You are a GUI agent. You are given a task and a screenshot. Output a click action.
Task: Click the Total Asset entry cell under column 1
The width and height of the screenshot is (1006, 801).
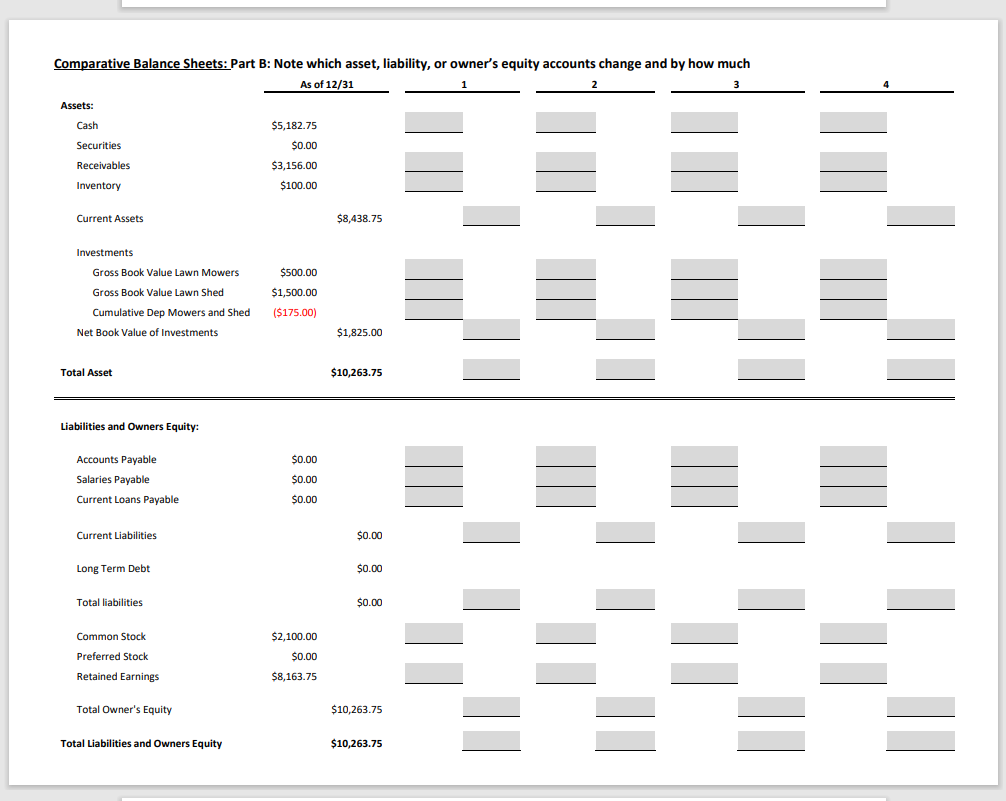(x=491, y=369)
